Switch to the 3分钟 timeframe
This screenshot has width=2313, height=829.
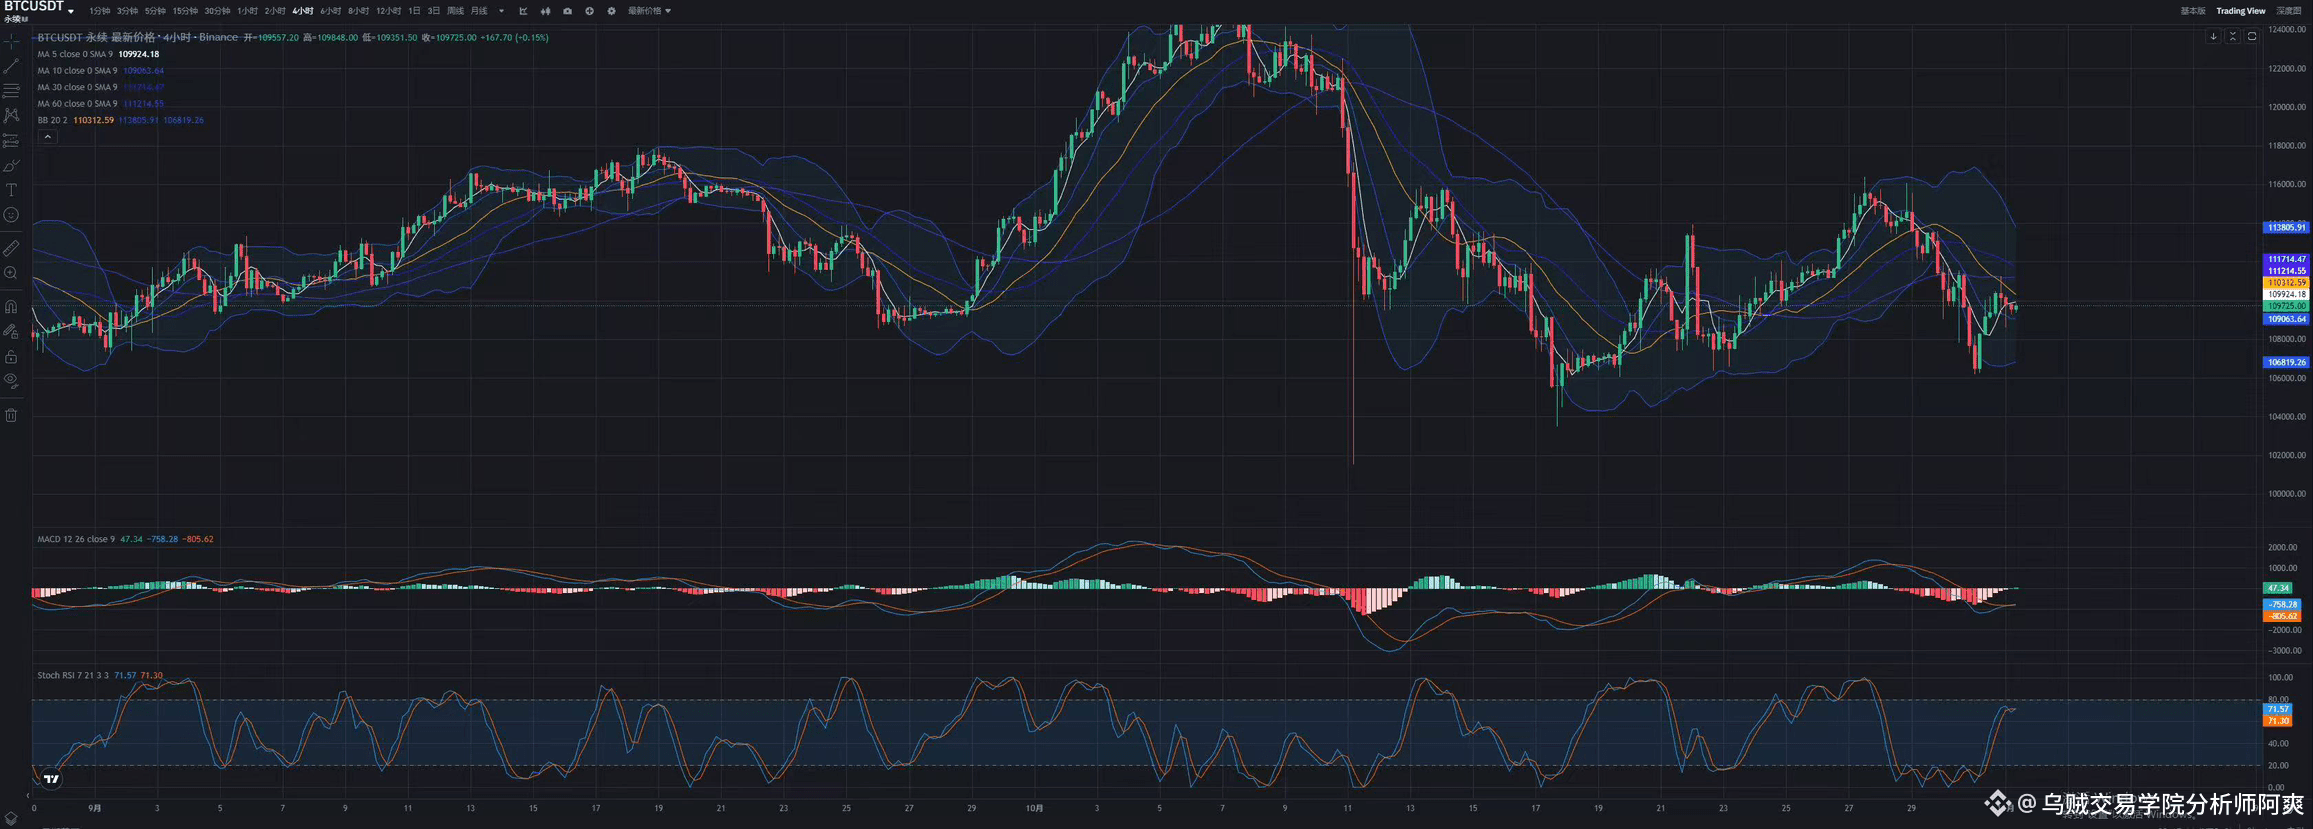(x=127, y=11)
